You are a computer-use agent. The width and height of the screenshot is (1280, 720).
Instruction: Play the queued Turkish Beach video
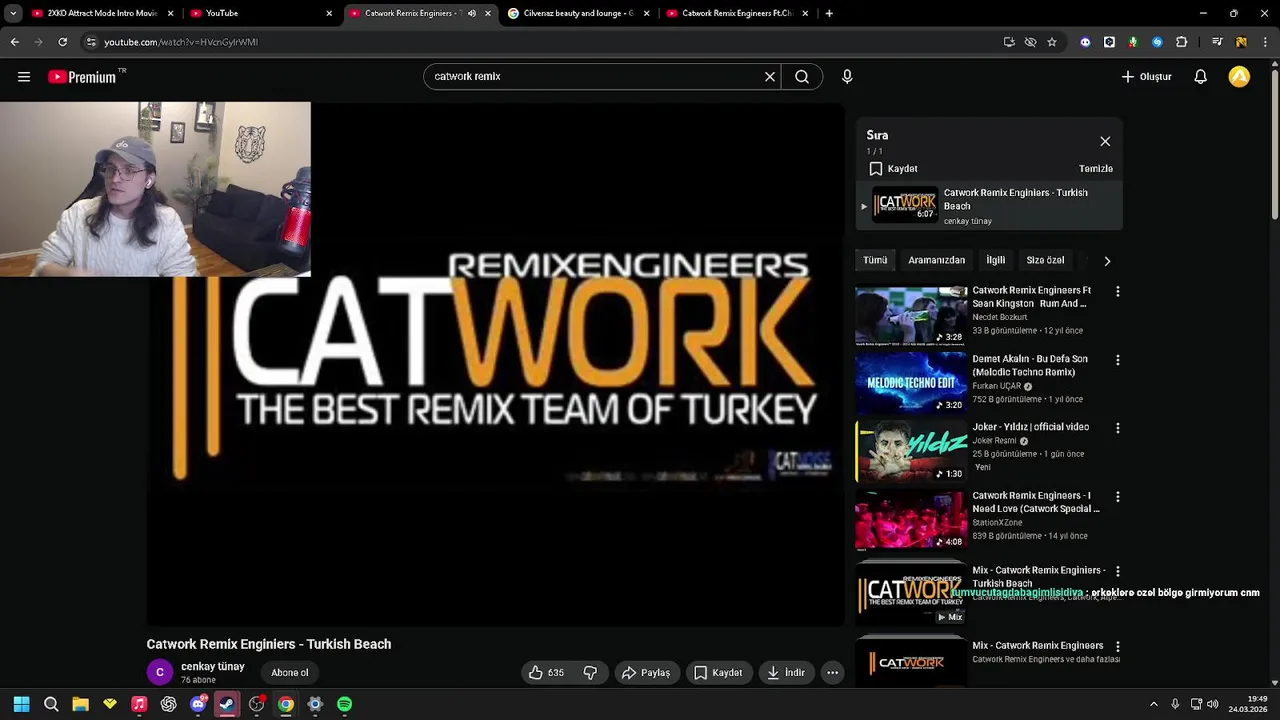[989, 206]
